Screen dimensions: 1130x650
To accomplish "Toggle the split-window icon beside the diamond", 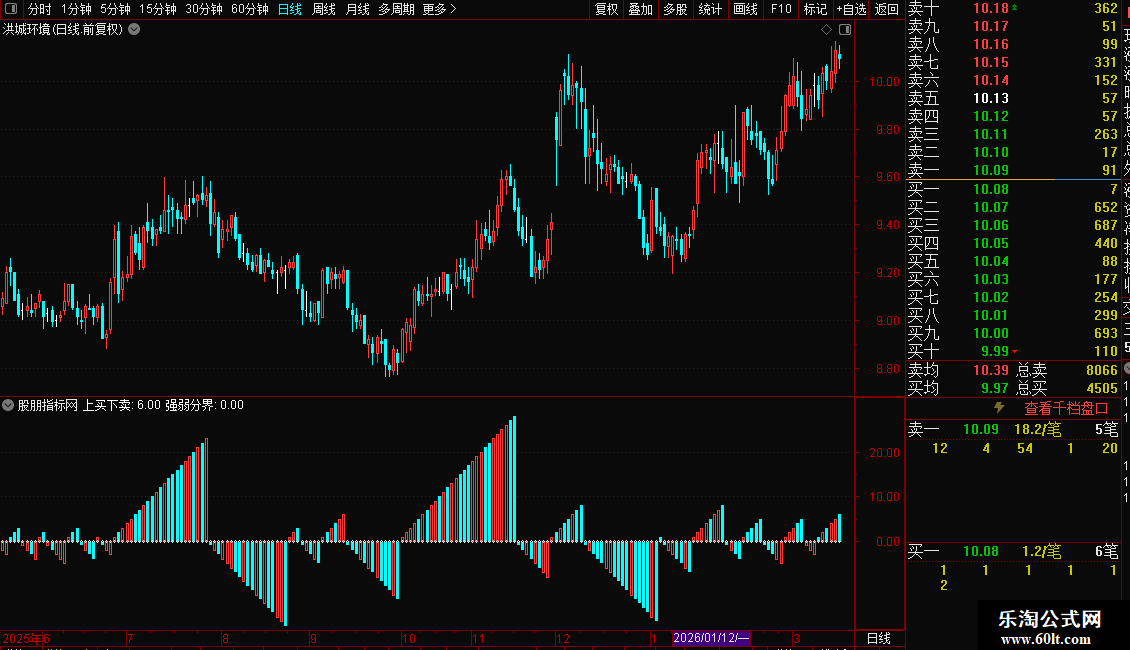I will pyautogui.click(x=845, y=30).
